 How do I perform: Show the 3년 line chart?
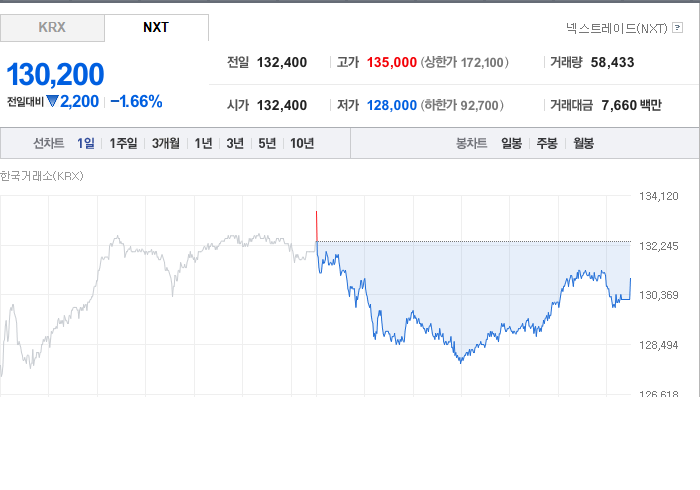235,143
